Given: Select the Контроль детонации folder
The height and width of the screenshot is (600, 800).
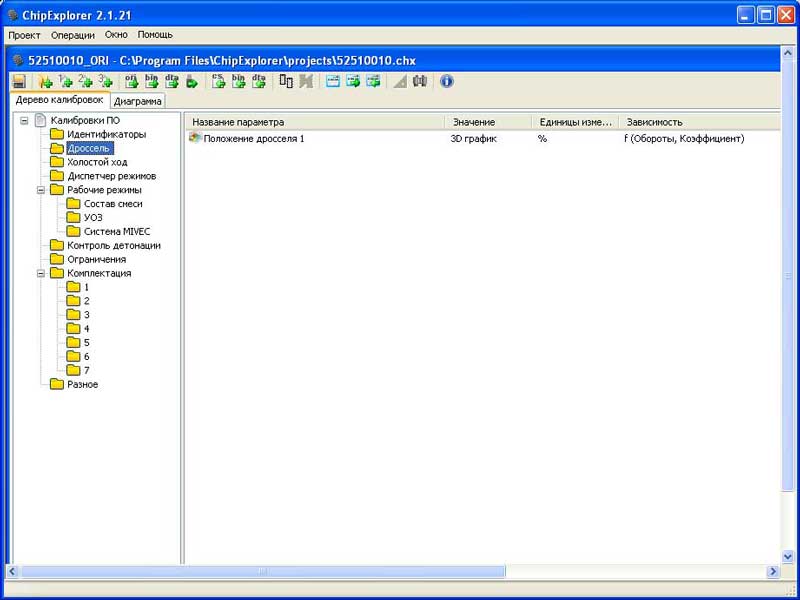Looking at the screenshot, I should [x=113, y=245].
